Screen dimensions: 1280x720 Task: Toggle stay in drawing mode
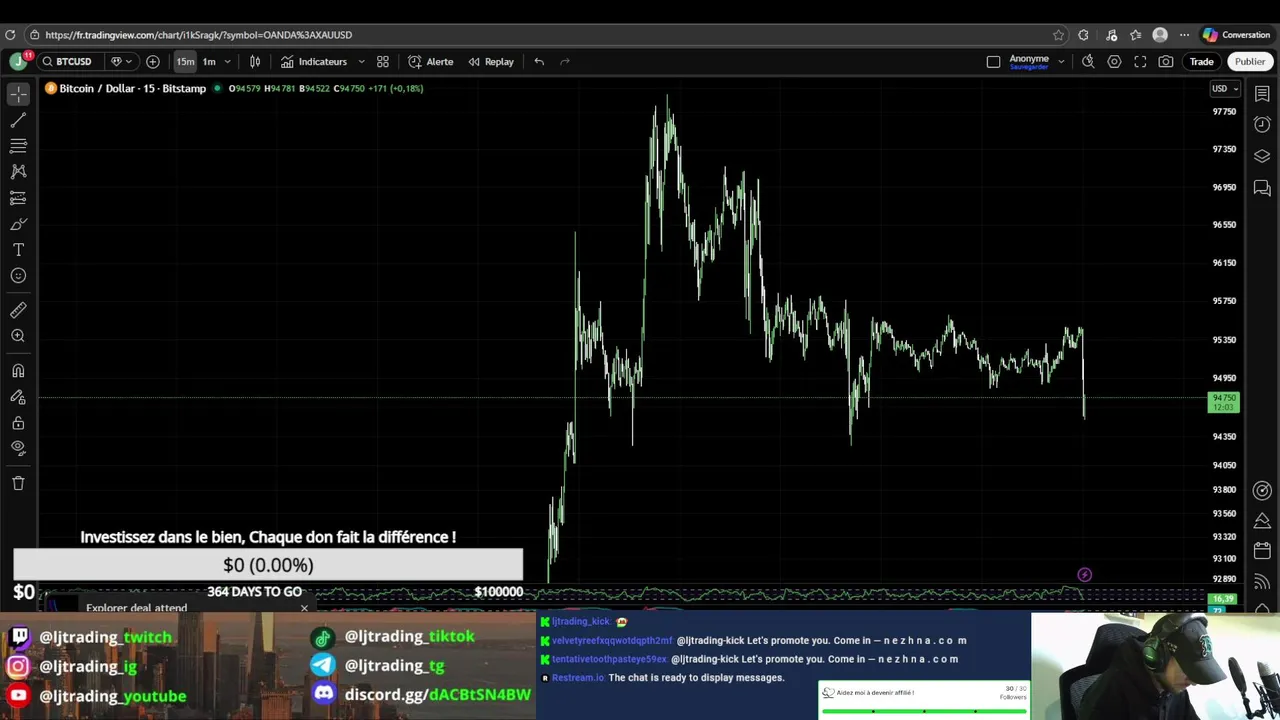click(18, 397)
